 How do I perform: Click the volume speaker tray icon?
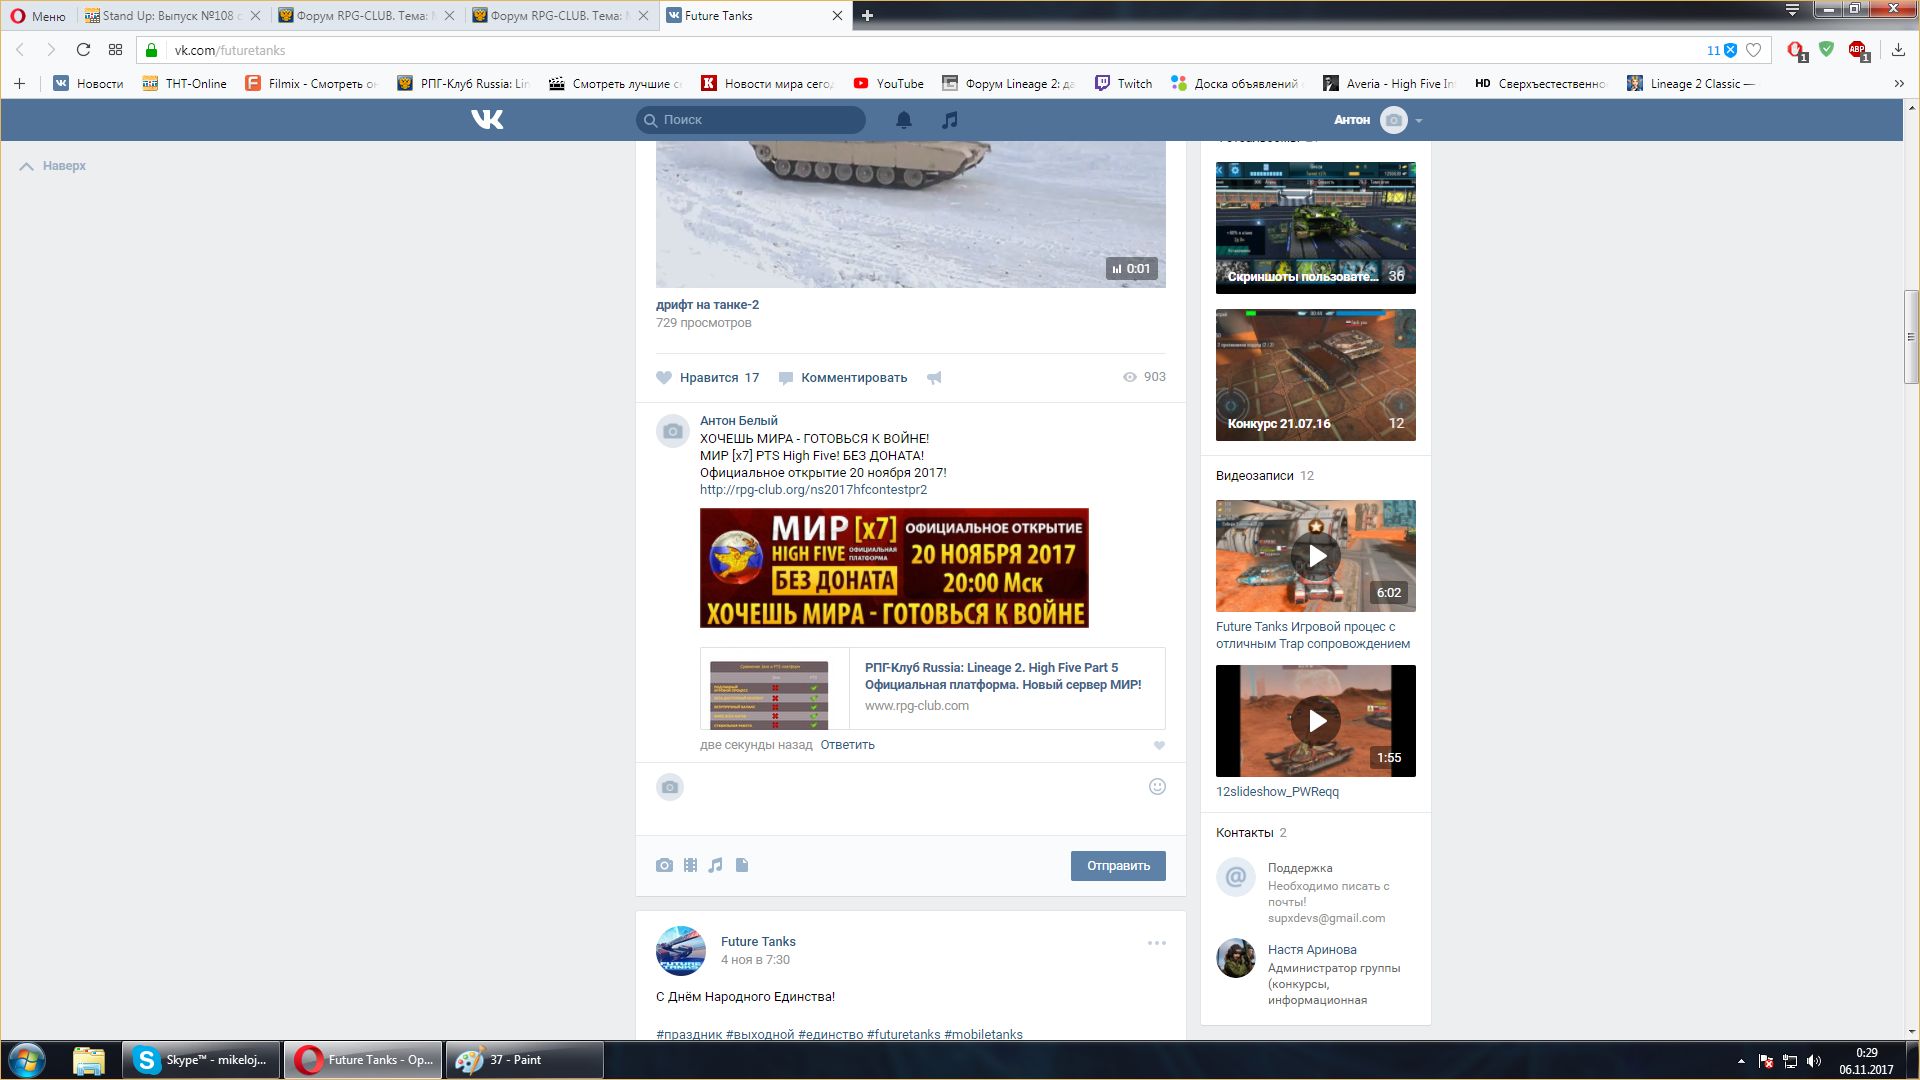[1814, 1061]
